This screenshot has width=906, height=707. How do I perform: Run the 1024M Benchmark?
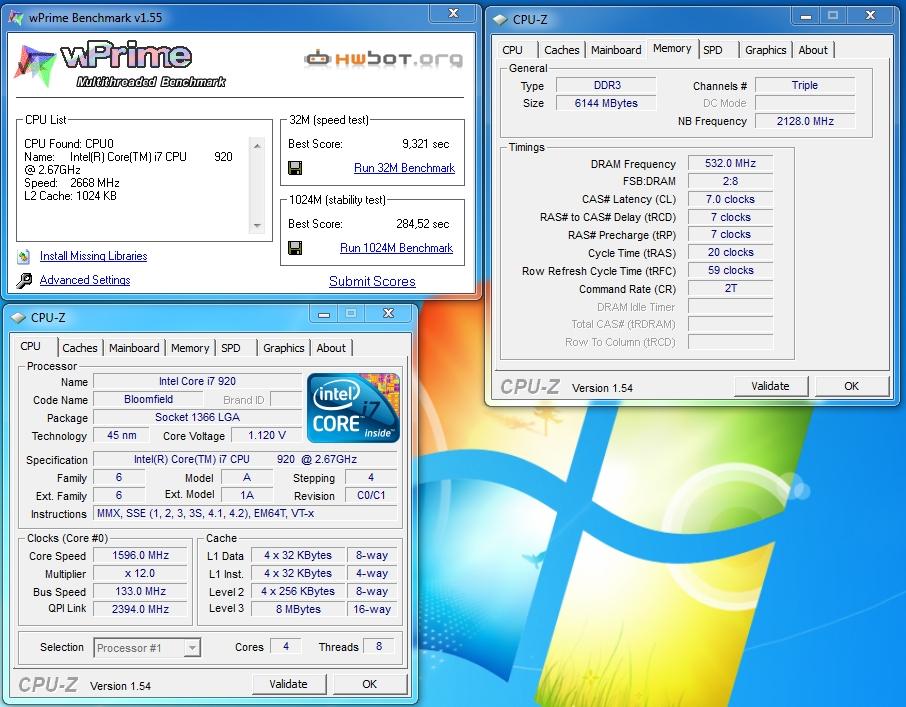[x=396, y=248]
